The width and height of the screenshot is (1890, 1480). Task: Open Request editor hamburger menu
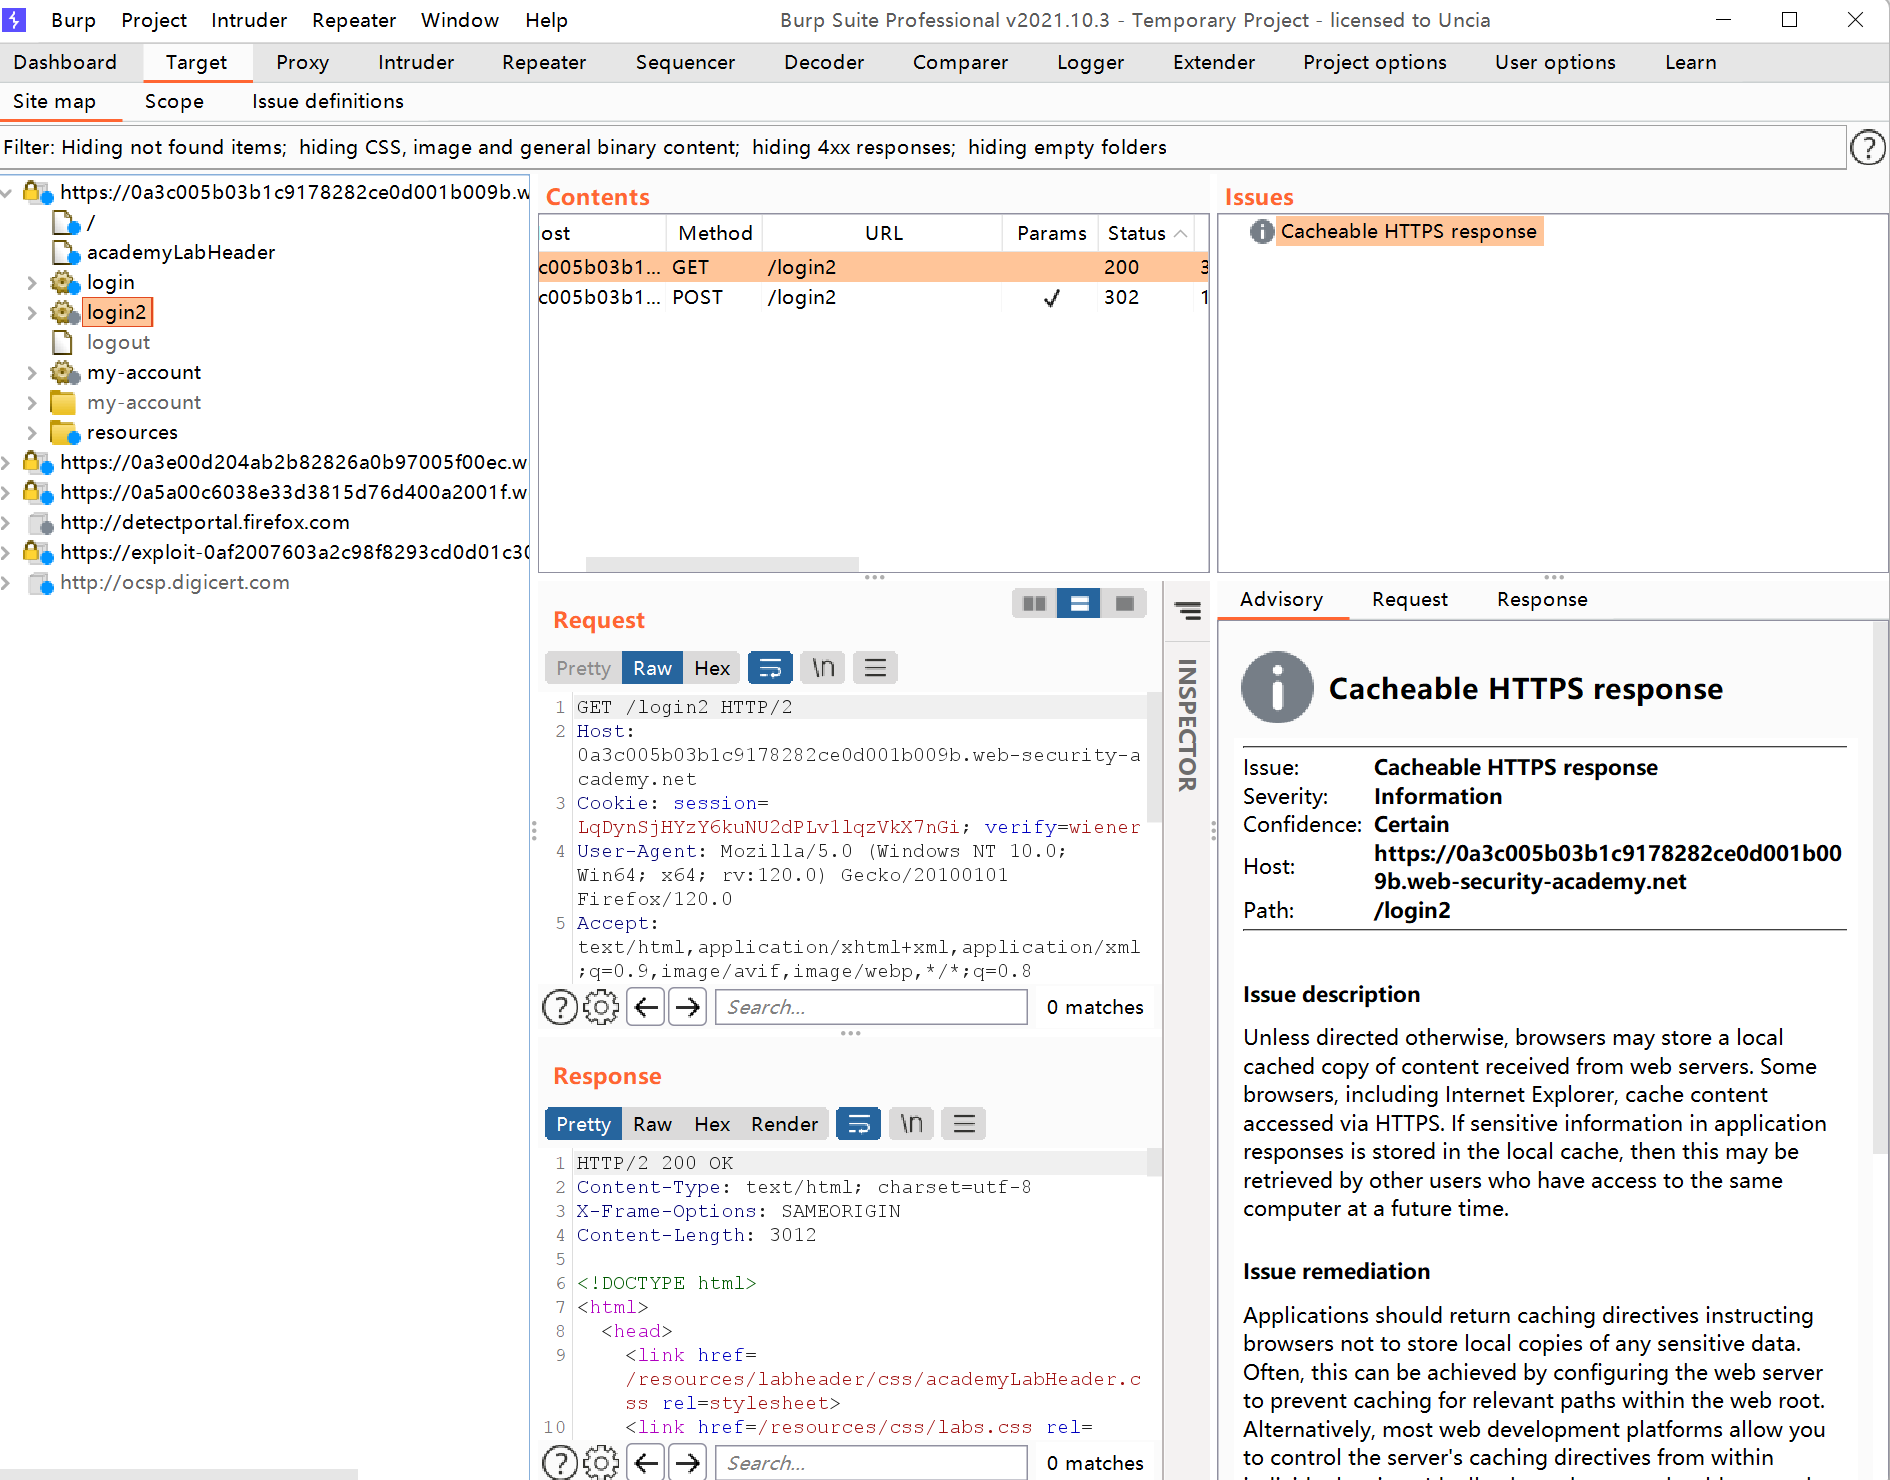click(x=875, y=668)
